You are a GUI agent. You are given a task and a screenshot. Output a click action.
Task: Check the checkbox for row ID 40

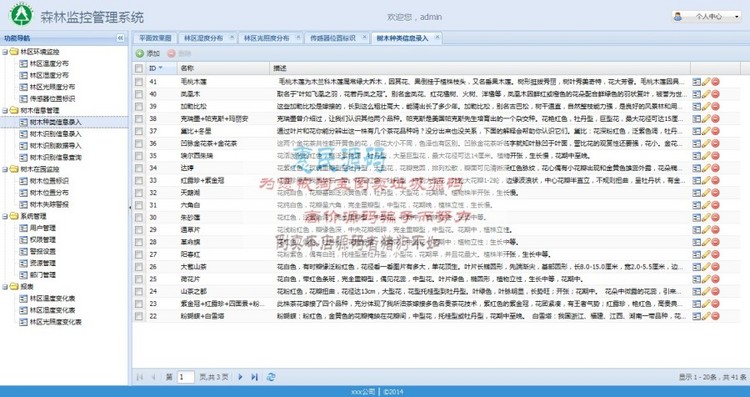[139, 94]
